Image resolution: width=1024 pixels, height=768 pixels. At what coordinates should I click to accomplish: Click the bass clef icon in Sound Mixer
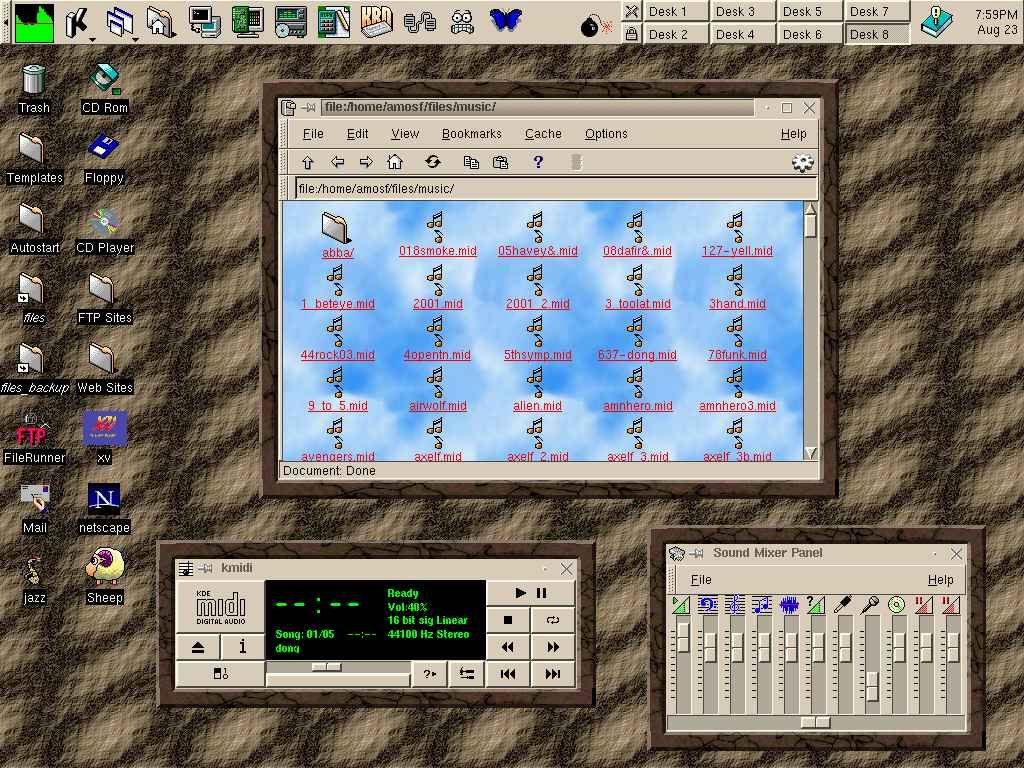point(708,605)
